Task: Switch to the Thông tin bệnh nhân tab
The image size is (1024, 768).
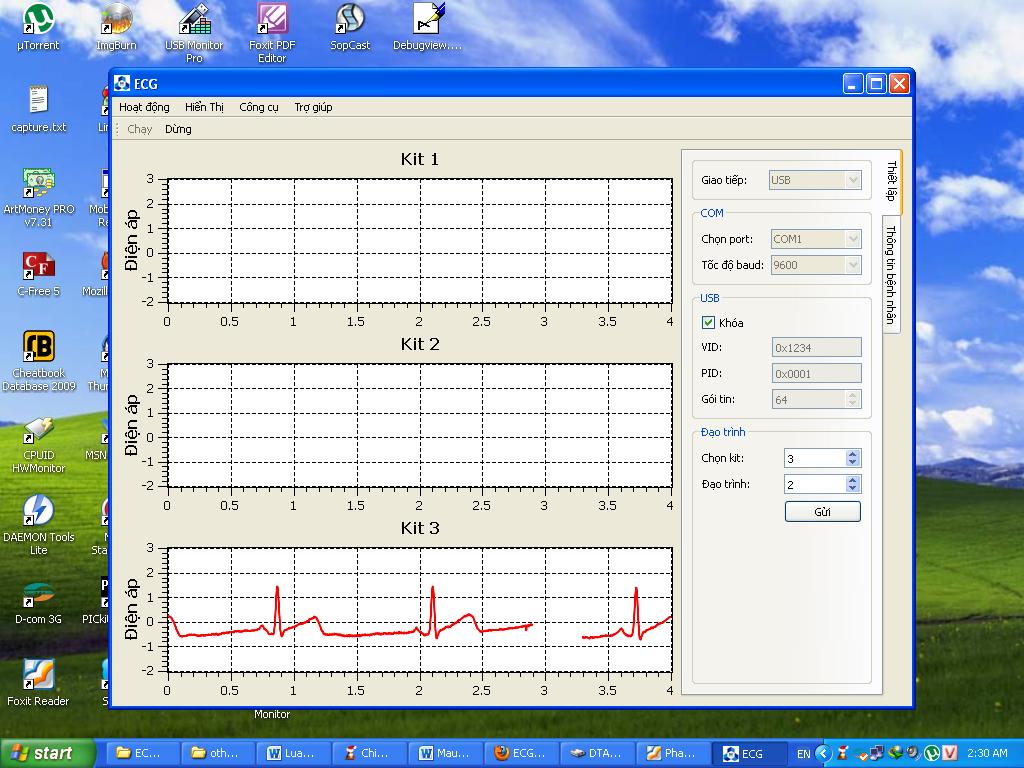Action: (x=891, y=273)
